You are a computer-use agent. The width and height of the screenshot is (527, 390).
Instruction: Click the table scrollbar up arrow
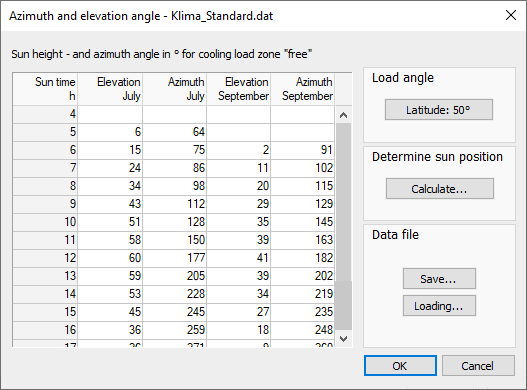pyautogui.click(x=343, y=115)
